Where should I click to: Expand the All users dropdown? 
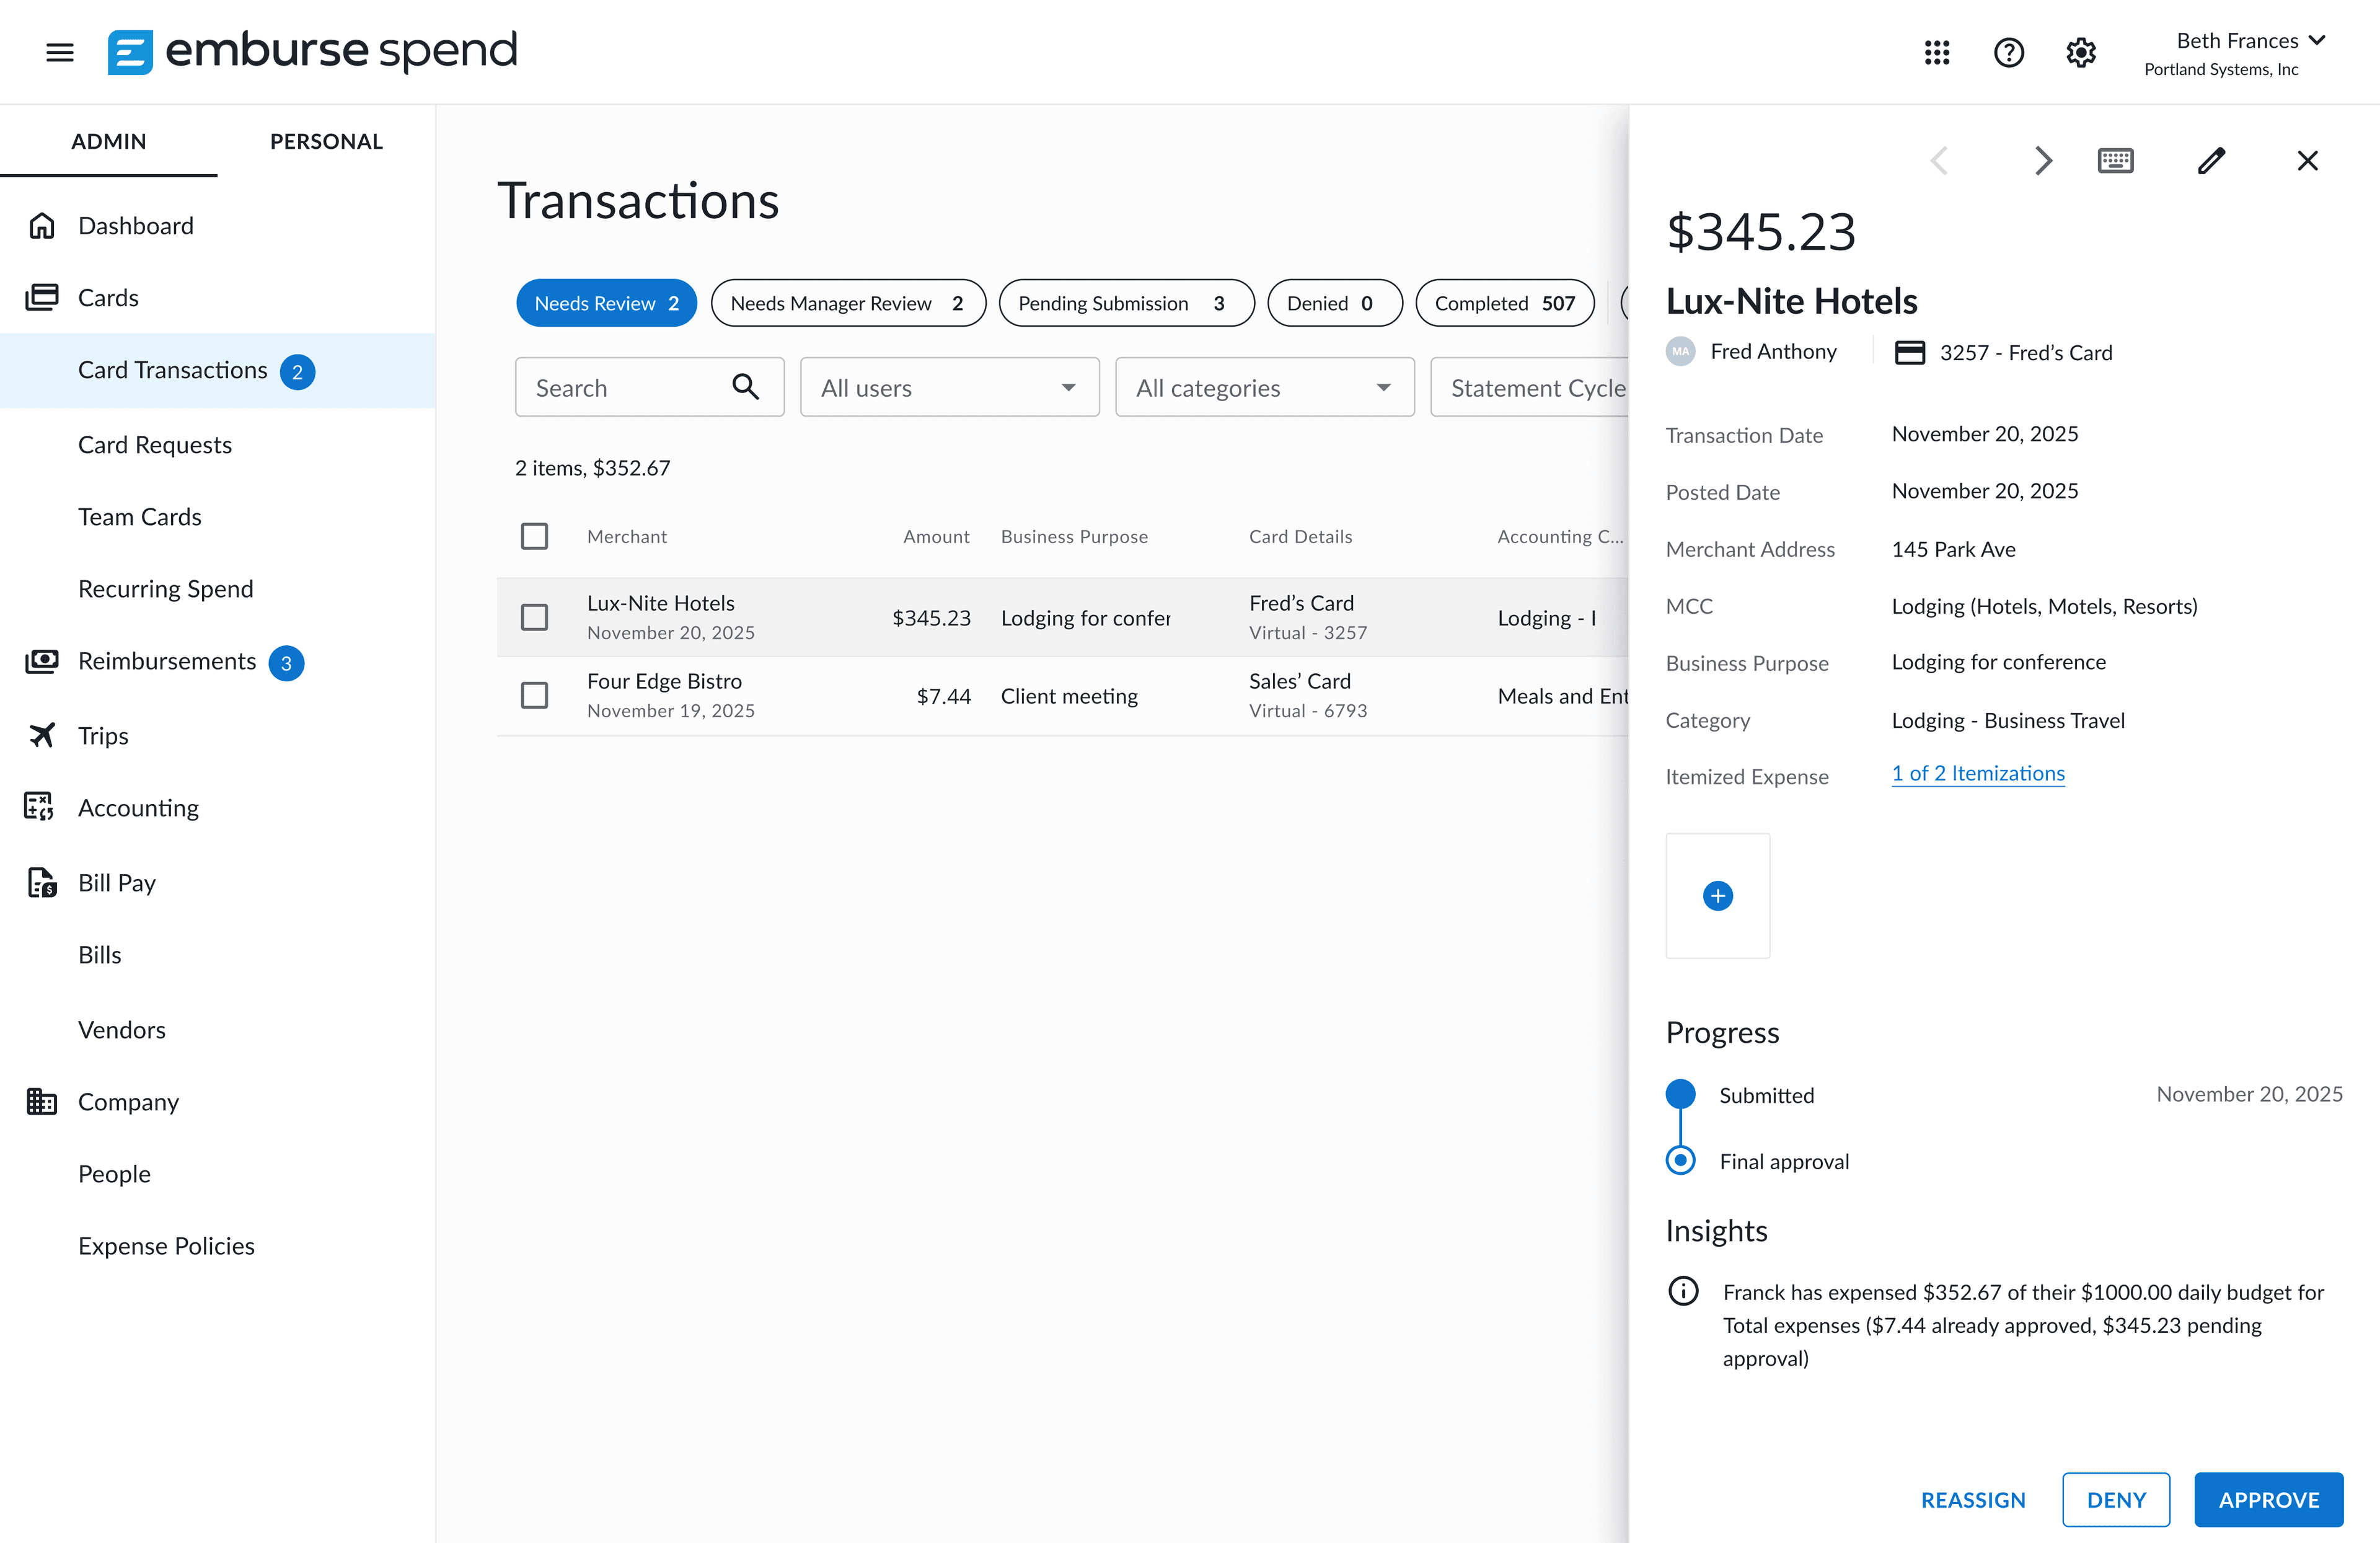(949, 387)
